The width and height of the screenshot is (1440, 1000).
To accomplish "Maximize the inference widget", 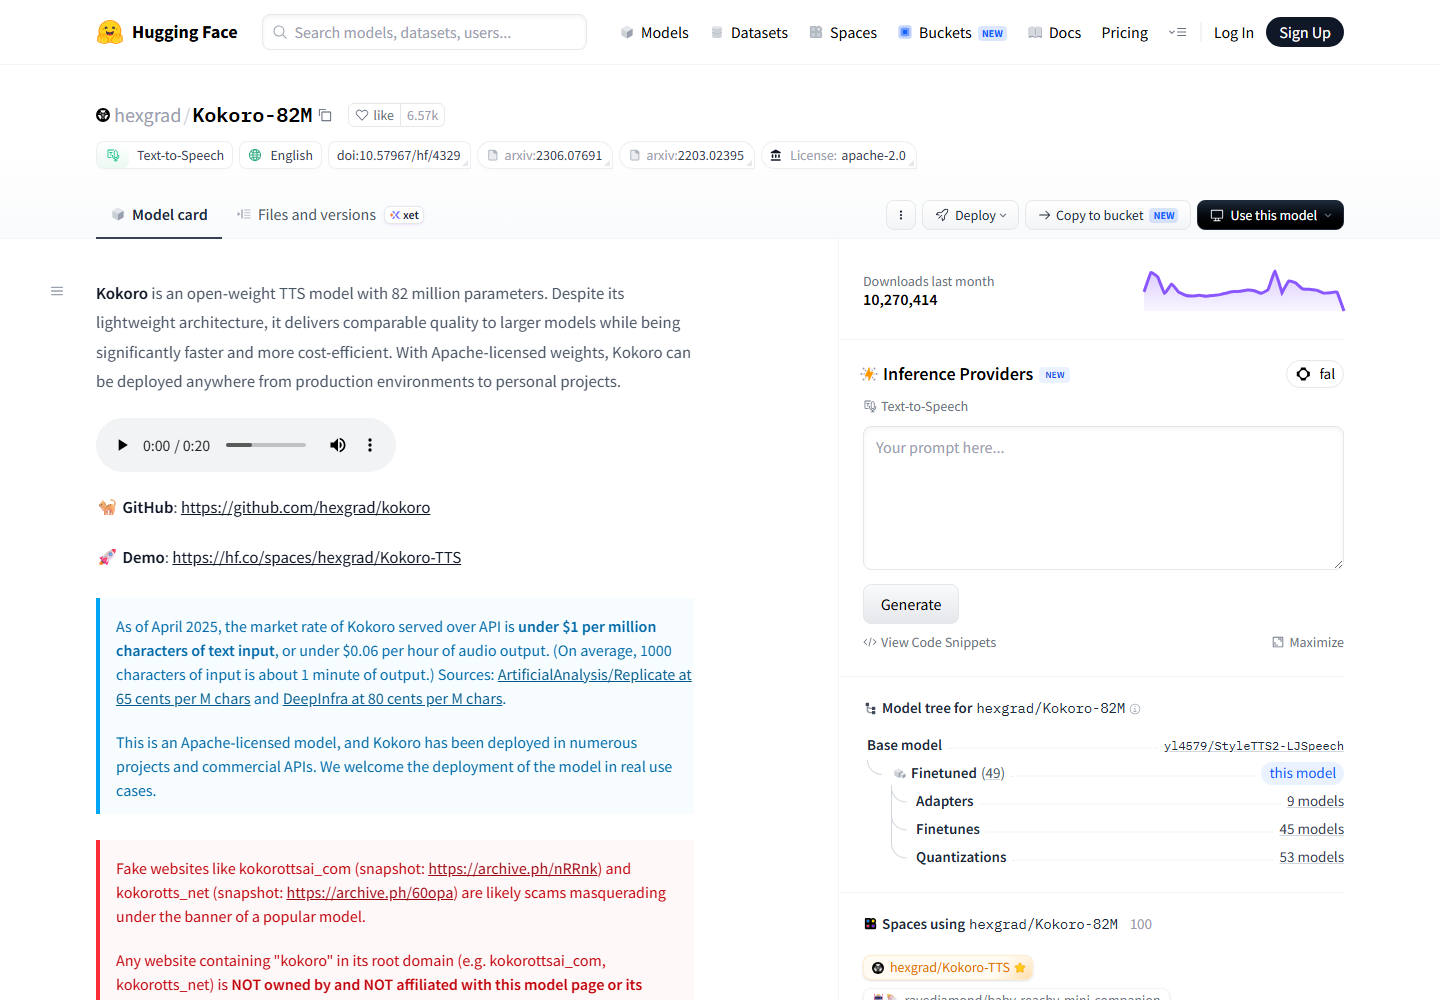I will pyautogui.click(x=1307, y=643).
